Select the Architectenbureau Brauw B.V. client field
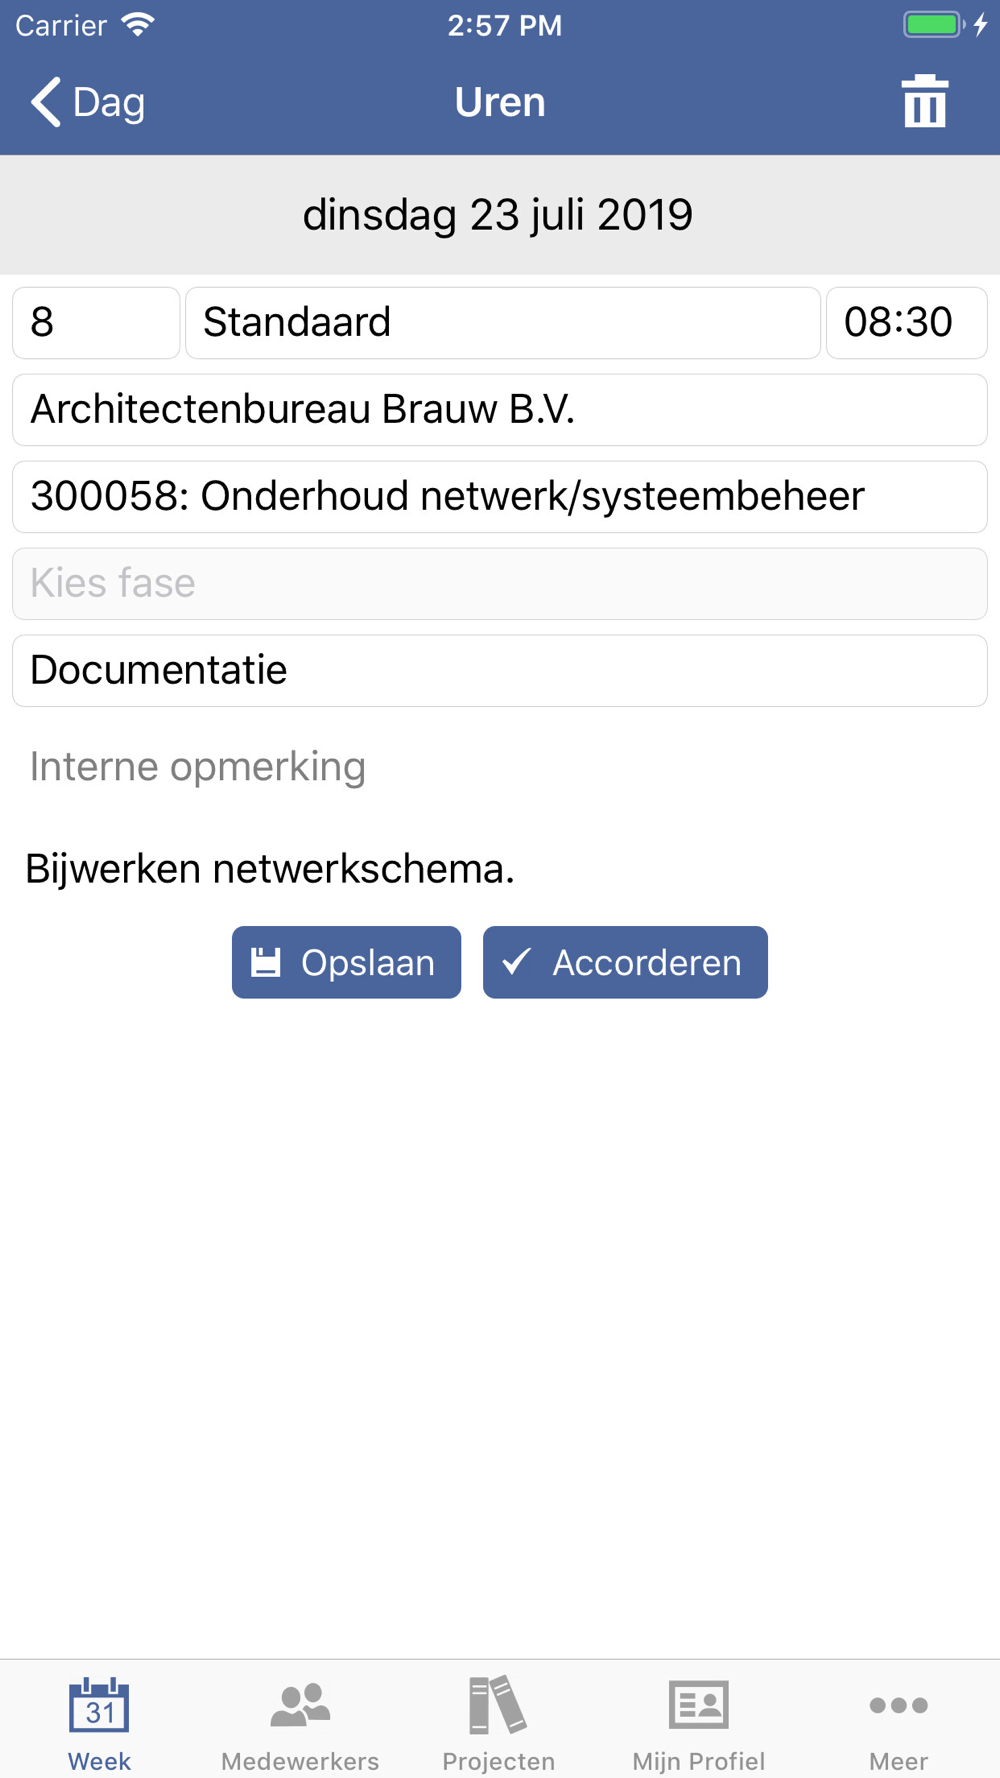Image resolution: width=1000 pixels, height=1778 pixels. [x=500, y=410]
